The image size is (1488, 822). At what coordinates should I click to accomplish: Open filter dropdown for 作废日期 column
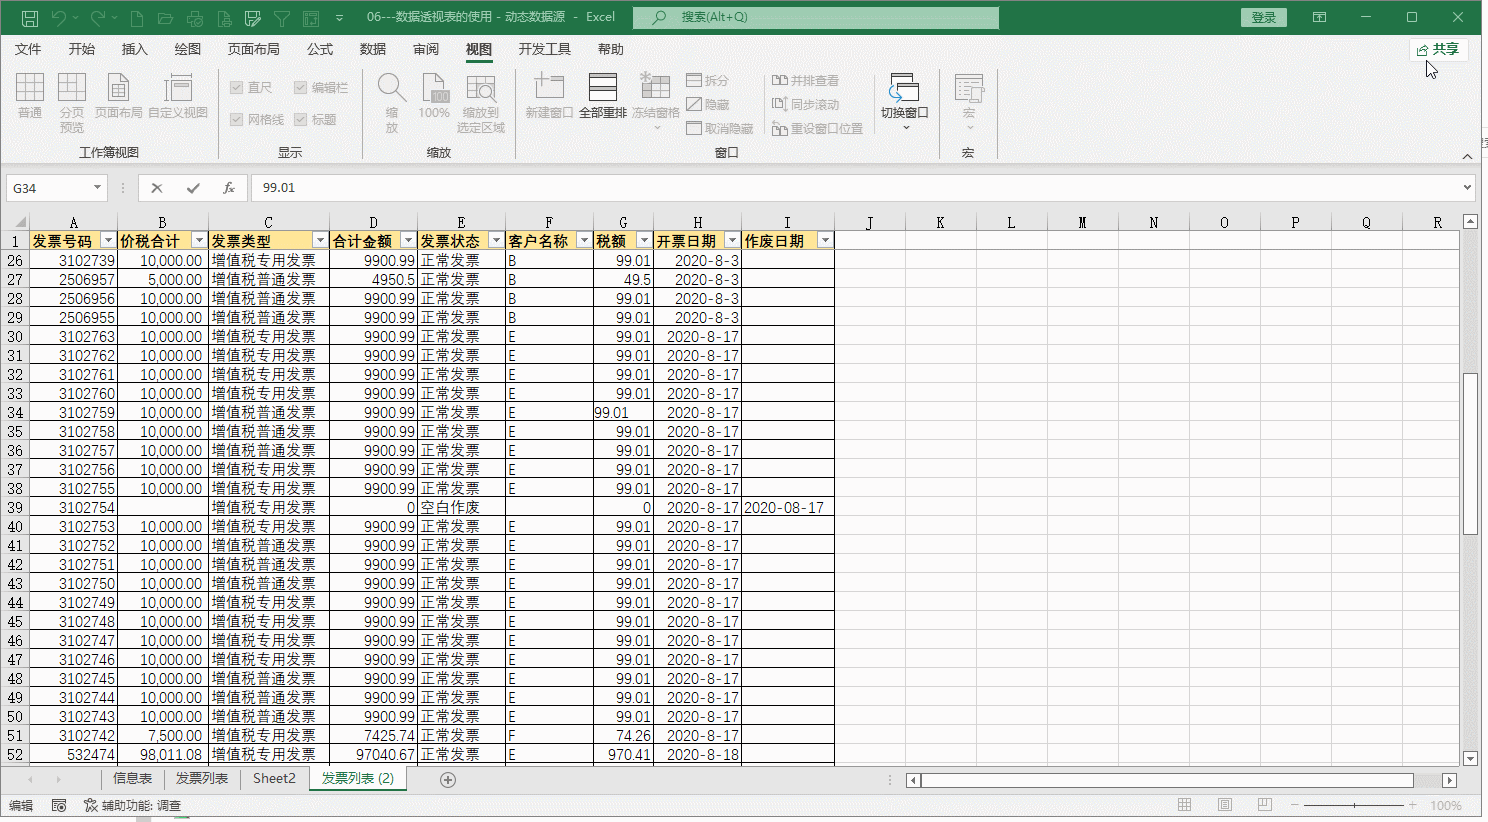(x=825, y=241)
